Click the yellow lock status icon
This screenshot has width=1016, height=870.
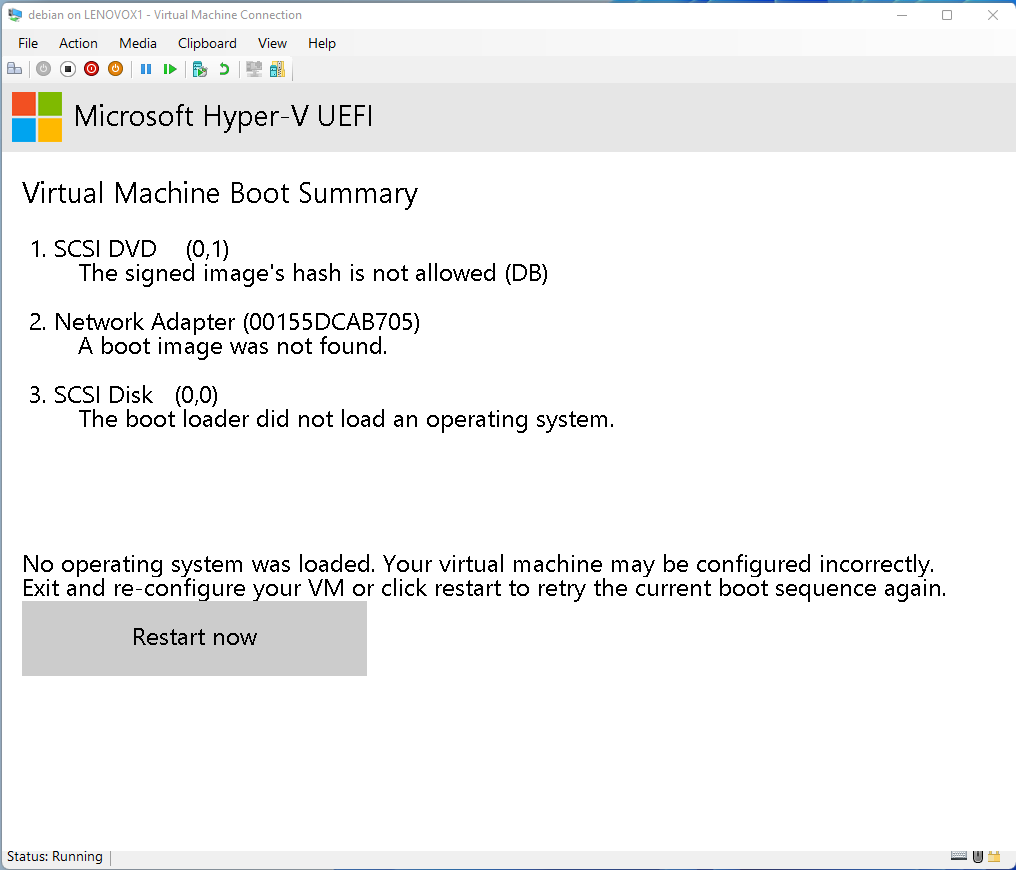[x=994, y=857]
